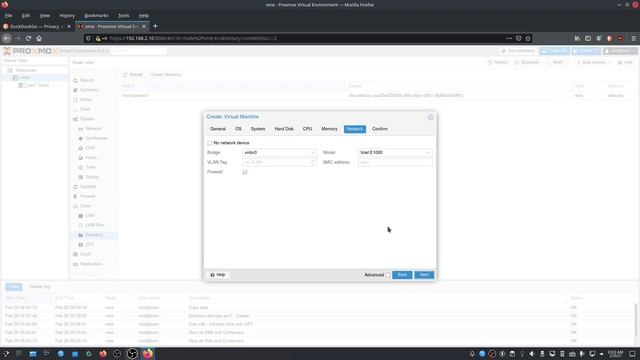
Task: Click the browser back arrow
Action: point(7,38)
